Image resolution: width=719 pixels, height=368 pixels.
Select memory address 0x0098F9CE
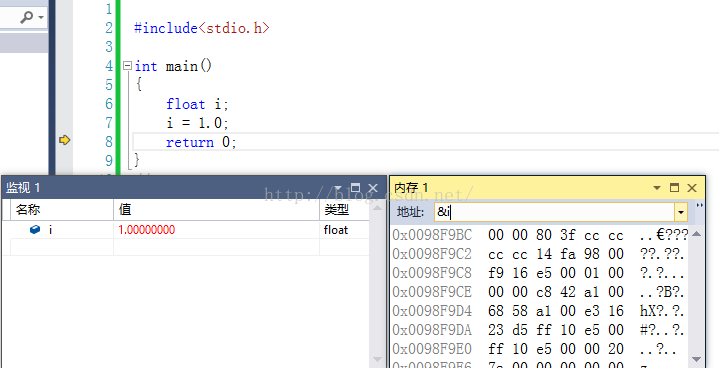[432, 292]
